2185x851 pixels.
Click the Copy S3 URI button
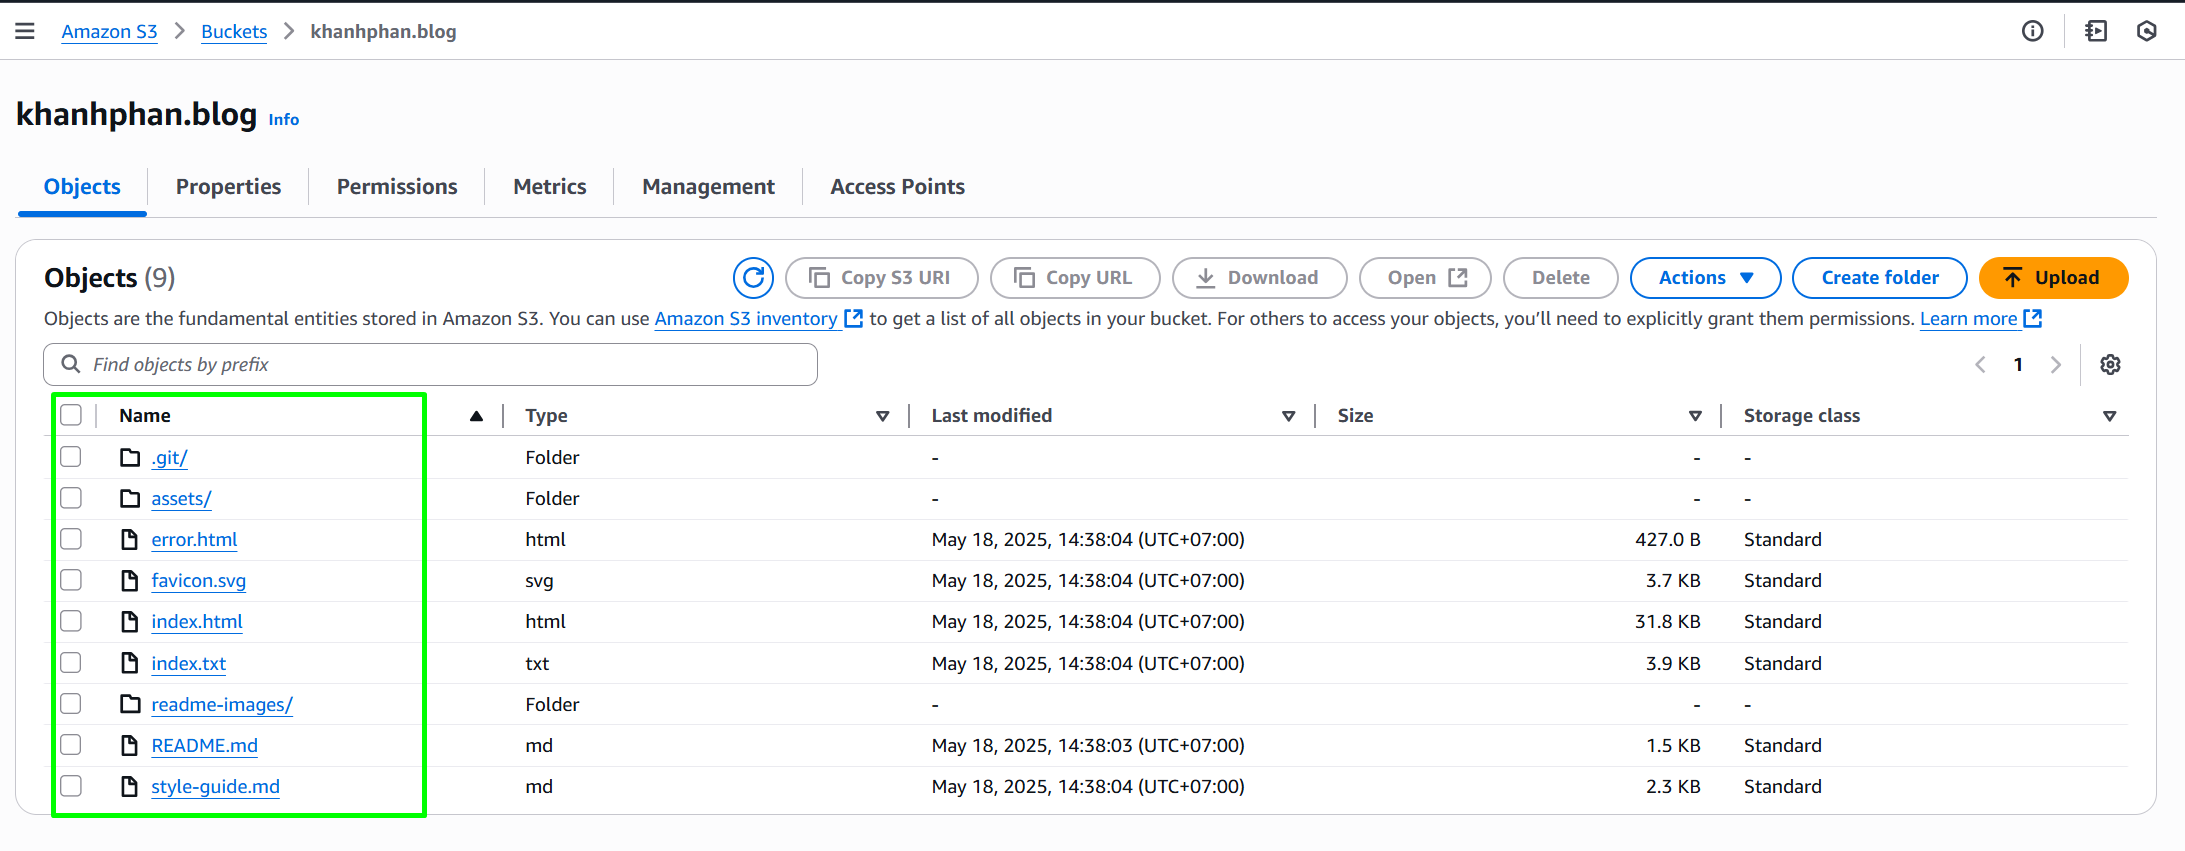[881, 278]
